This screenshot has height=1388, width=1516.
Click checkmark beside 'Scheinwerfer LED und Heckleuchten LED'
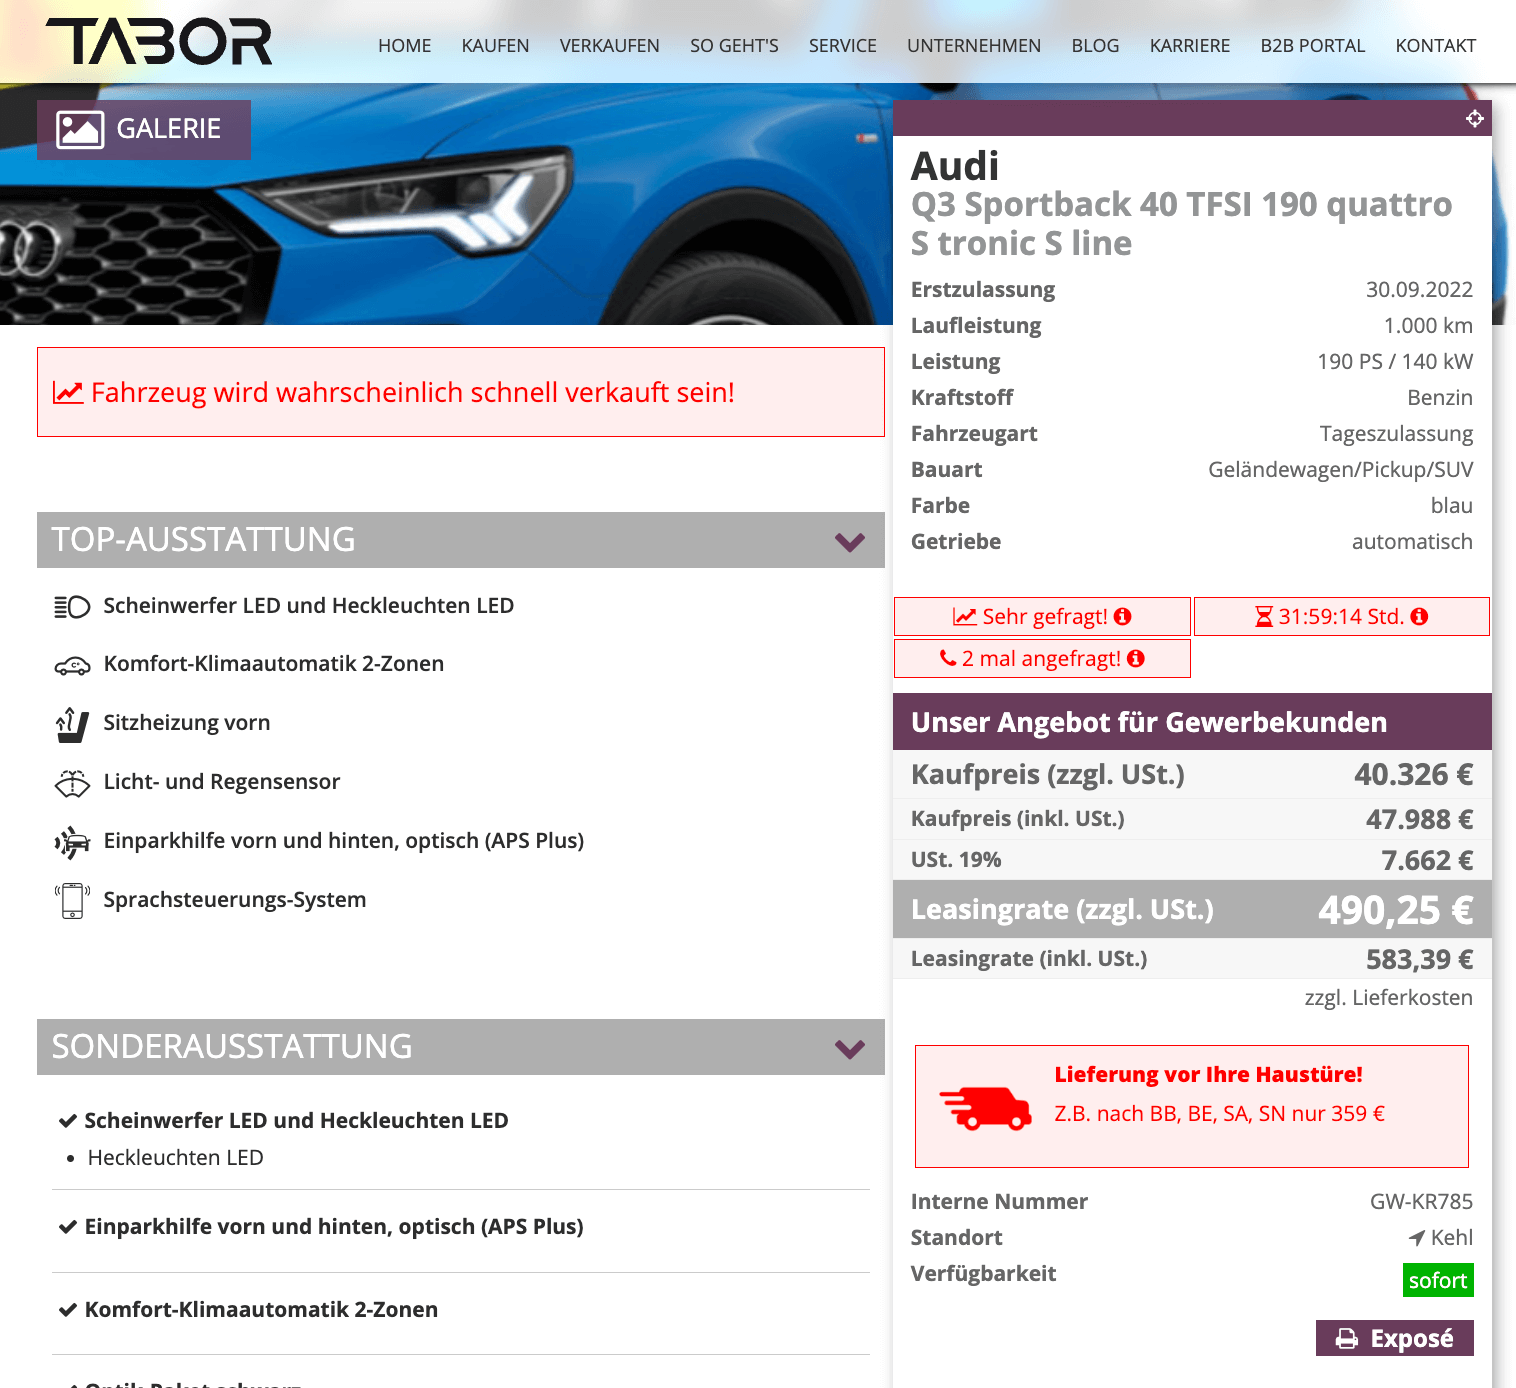point(68,1121)
